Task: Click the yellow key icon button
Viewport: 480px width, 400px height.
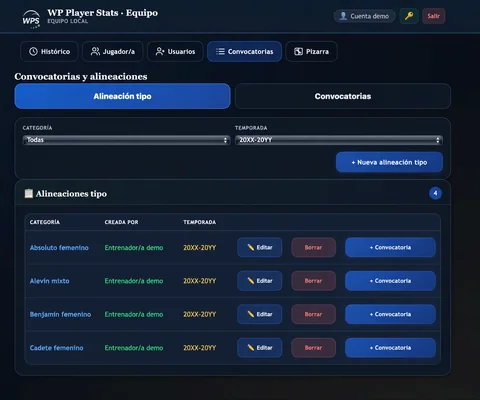Action: click(x=409, y=16)
